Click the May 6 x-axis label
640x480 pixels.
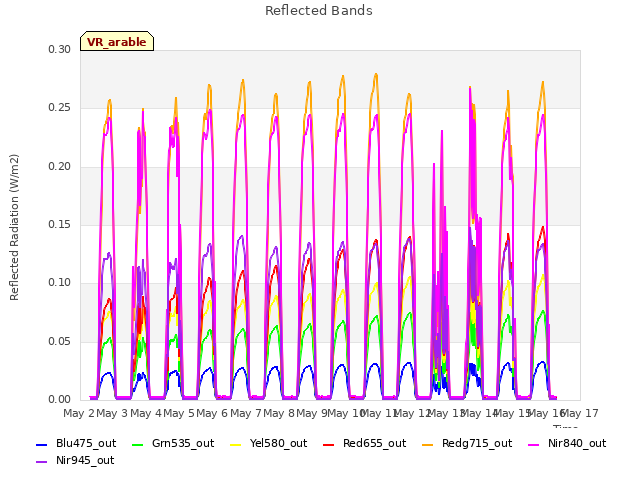click(212, 413)
